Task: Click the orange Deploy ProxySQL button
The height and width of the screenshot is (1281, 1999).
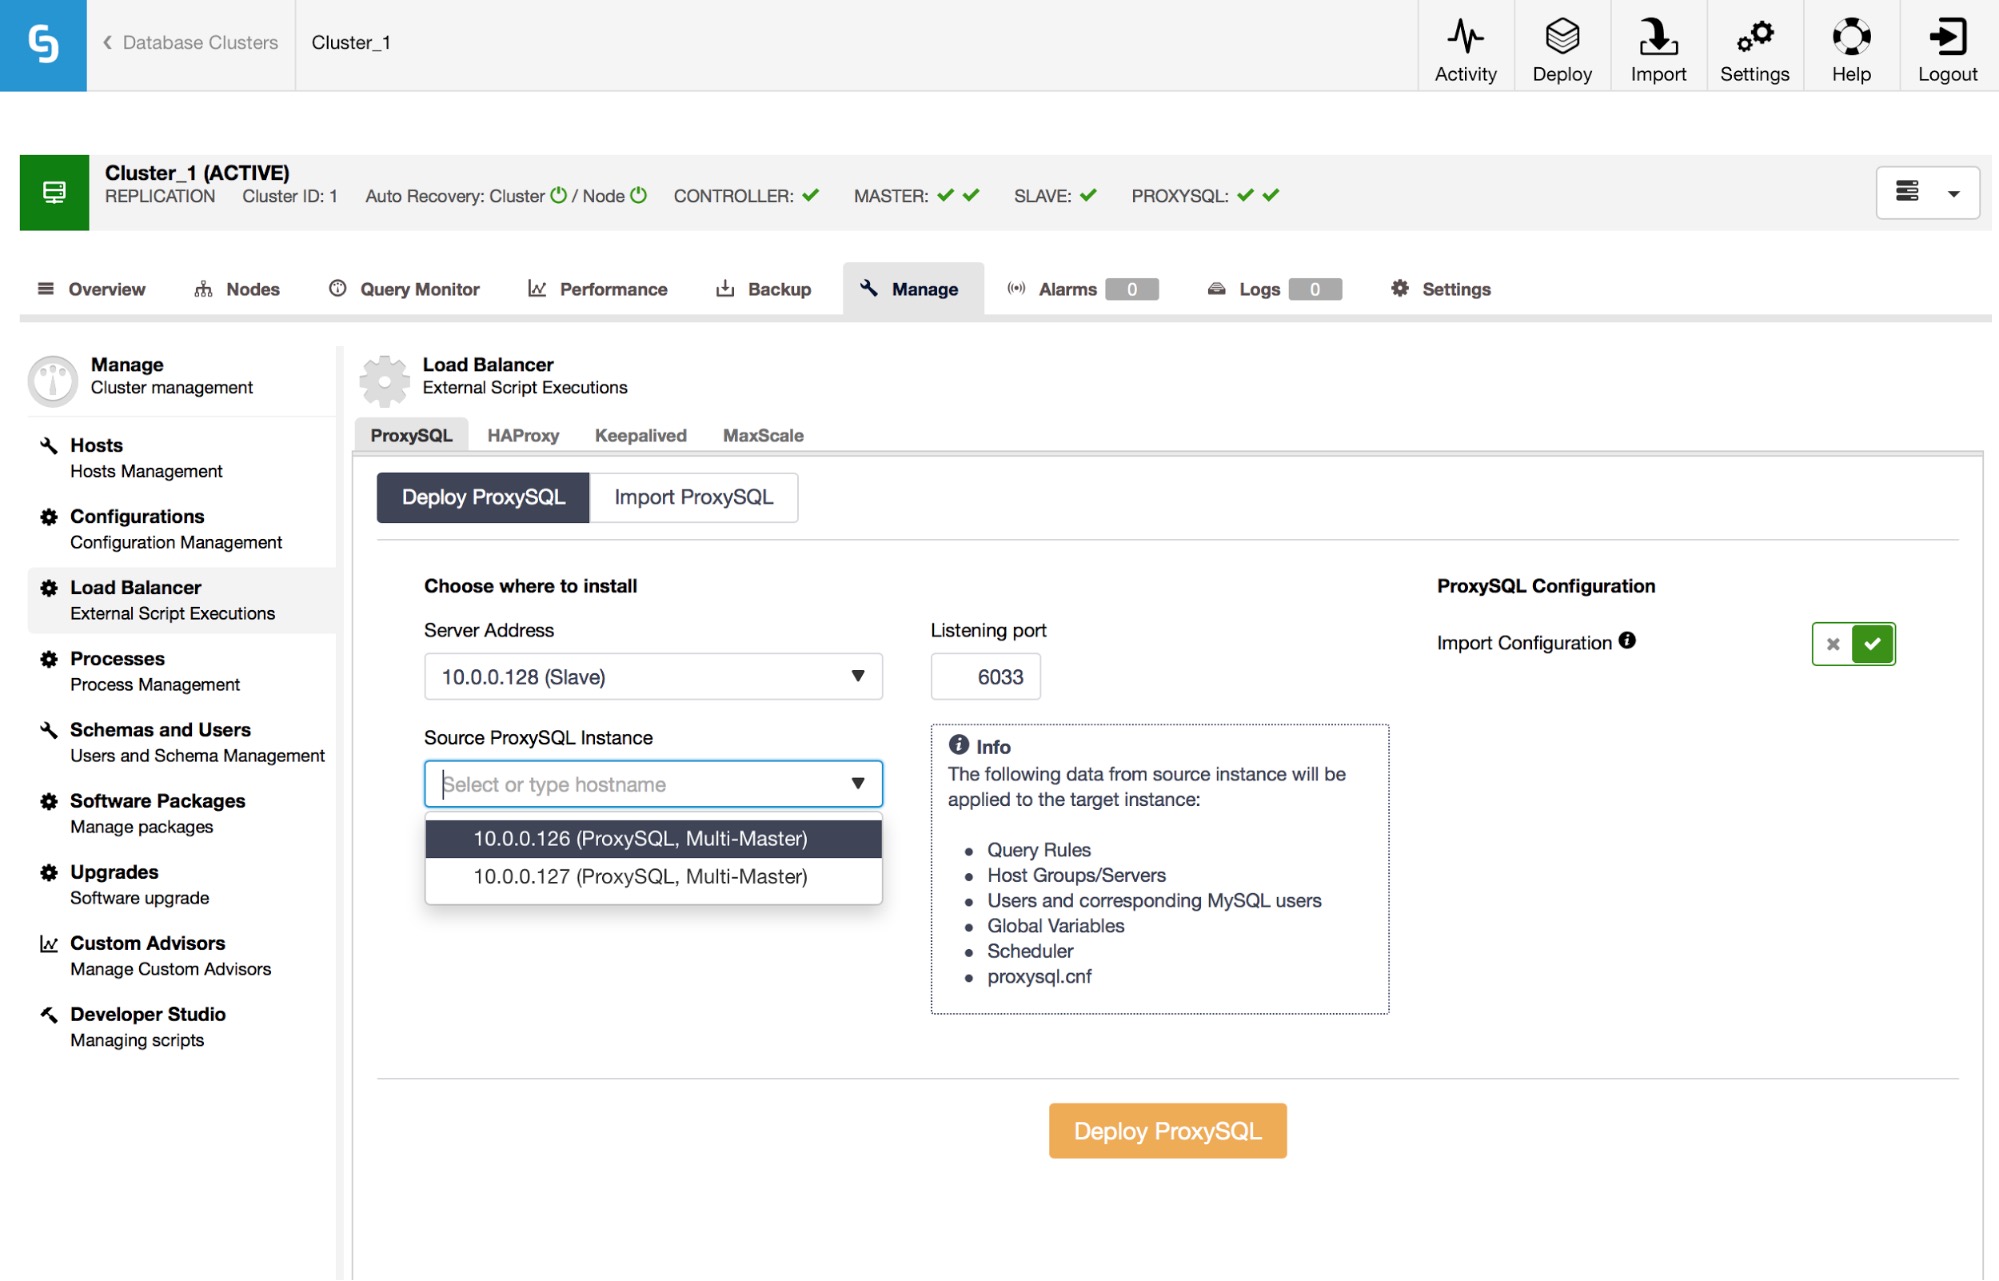Action: 1167,1131
